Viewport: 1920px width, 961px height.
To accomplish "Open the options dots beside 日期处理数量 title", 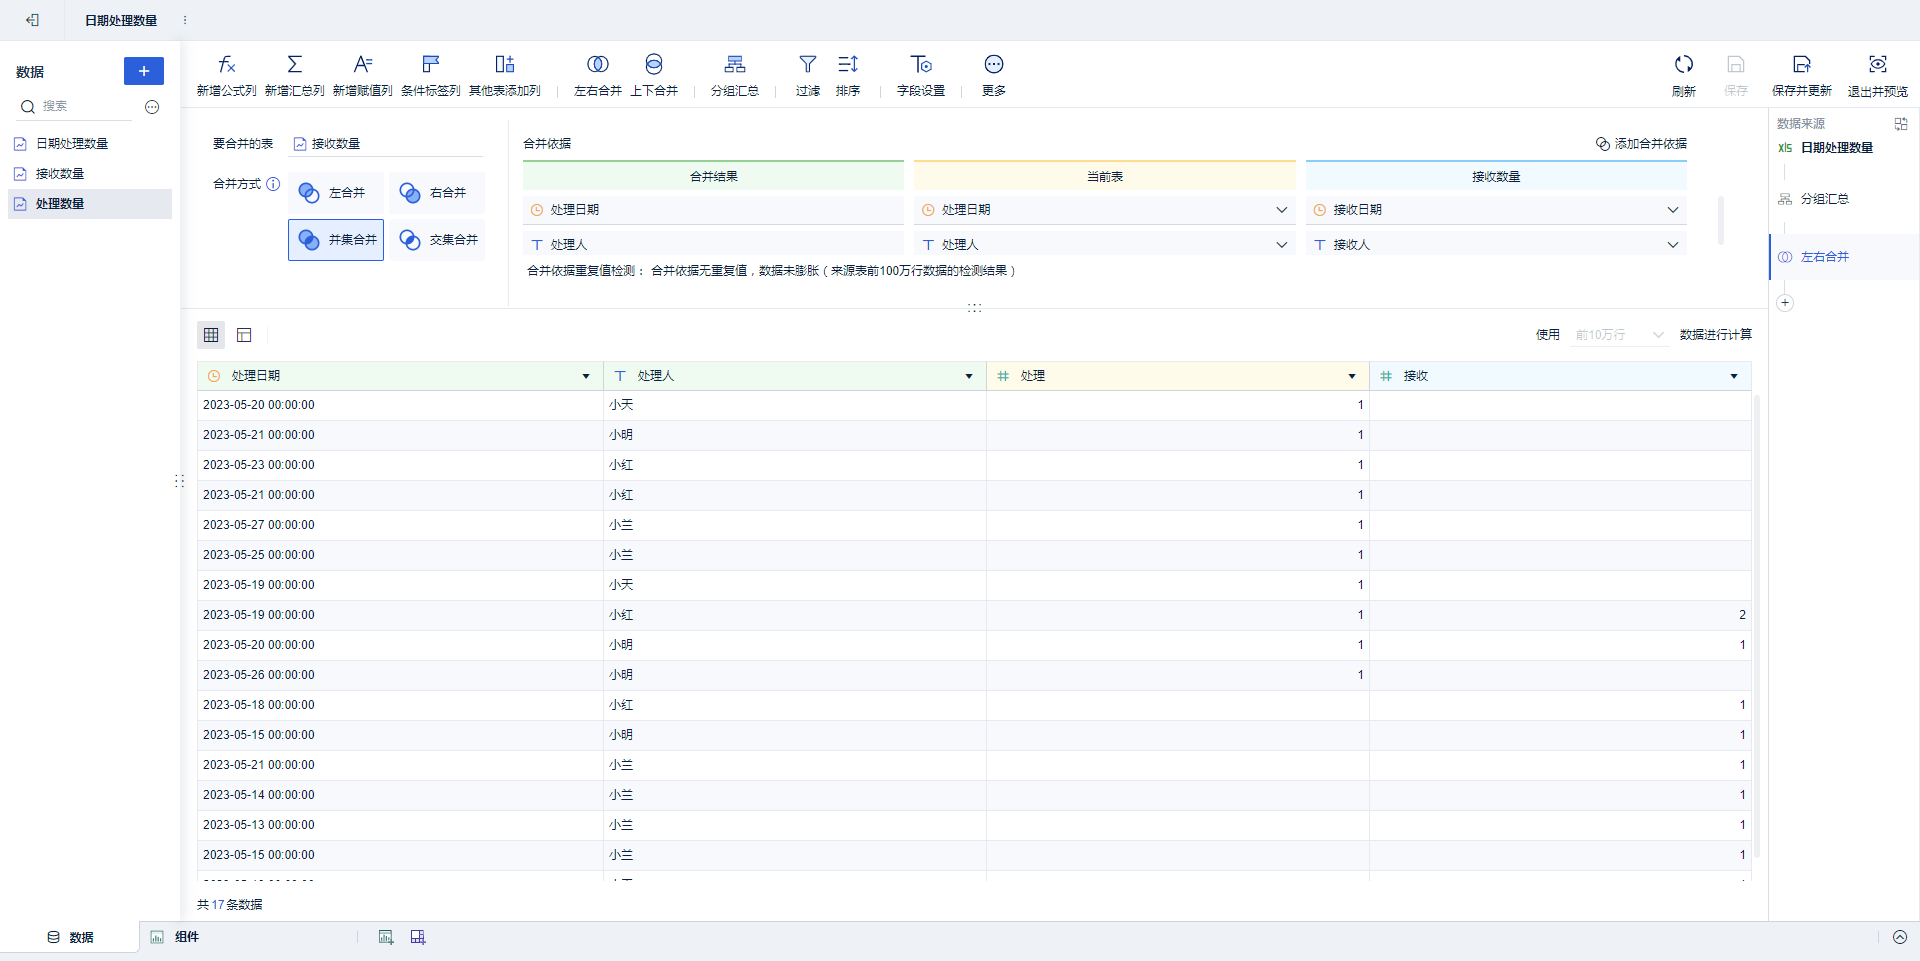I will click(x=185, y=20).
